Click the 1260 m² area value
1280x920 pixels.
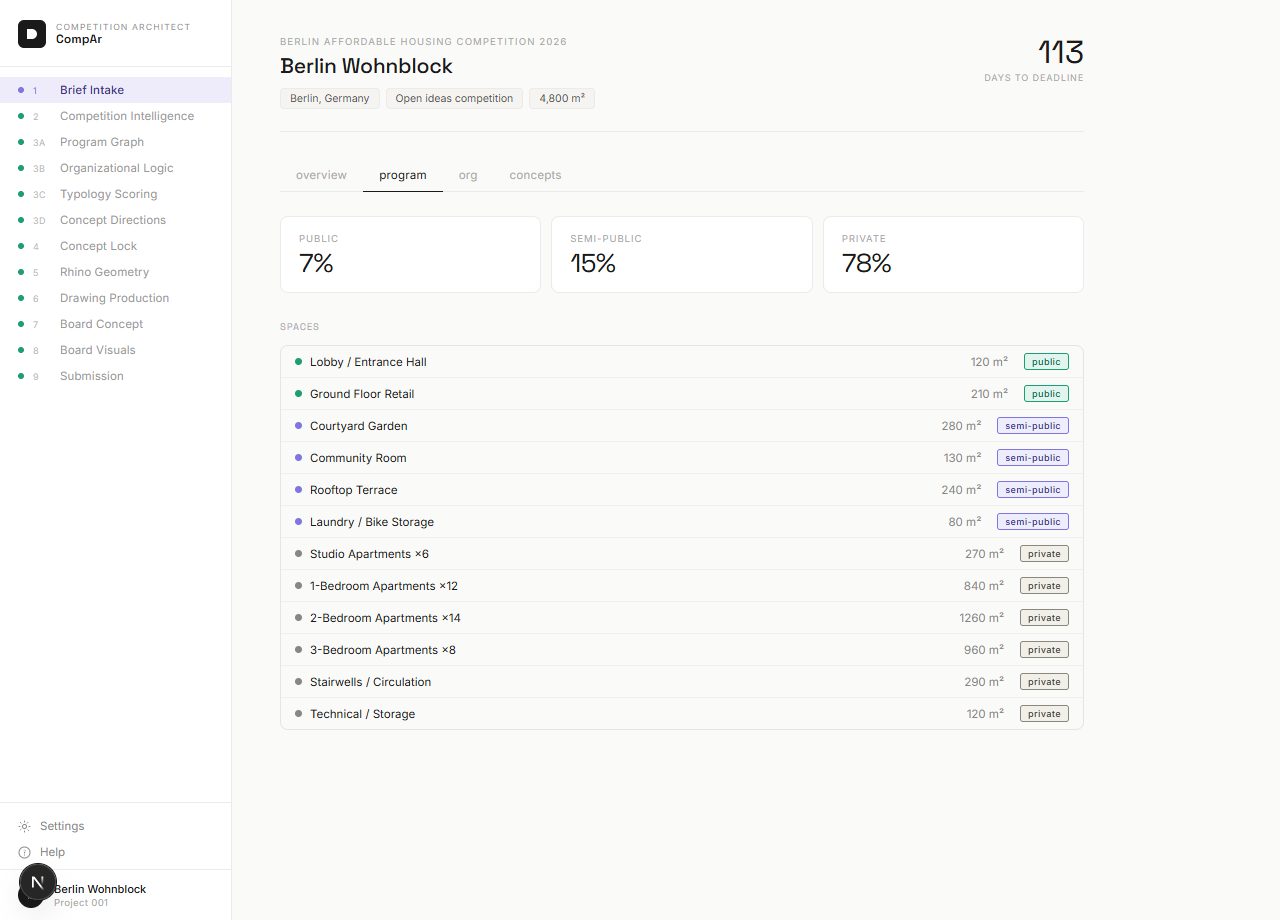coord(982,618)
